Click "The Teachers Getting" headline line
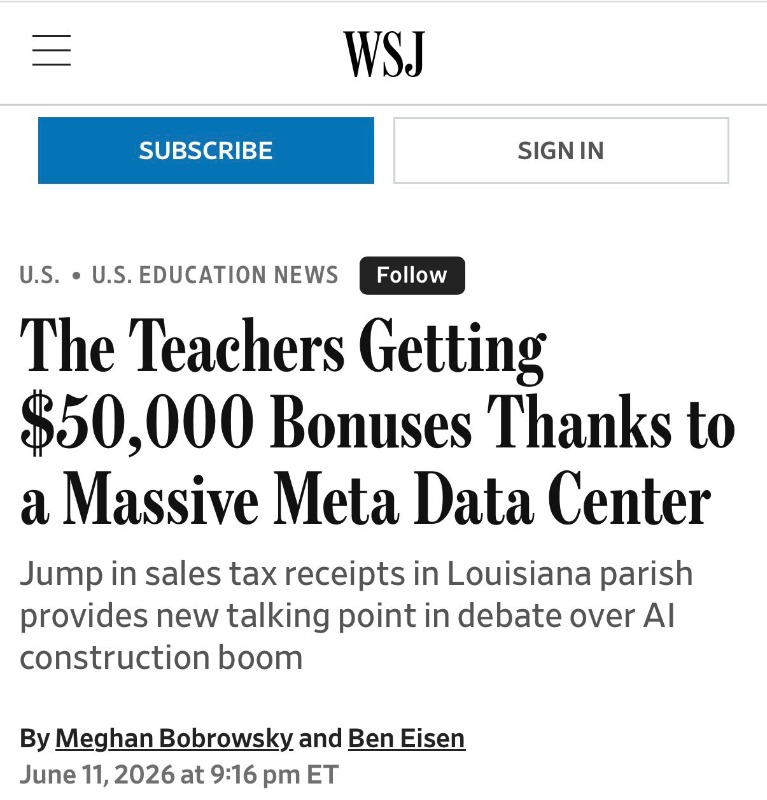This screenshot has height=800, width=767. pos(283,349)
